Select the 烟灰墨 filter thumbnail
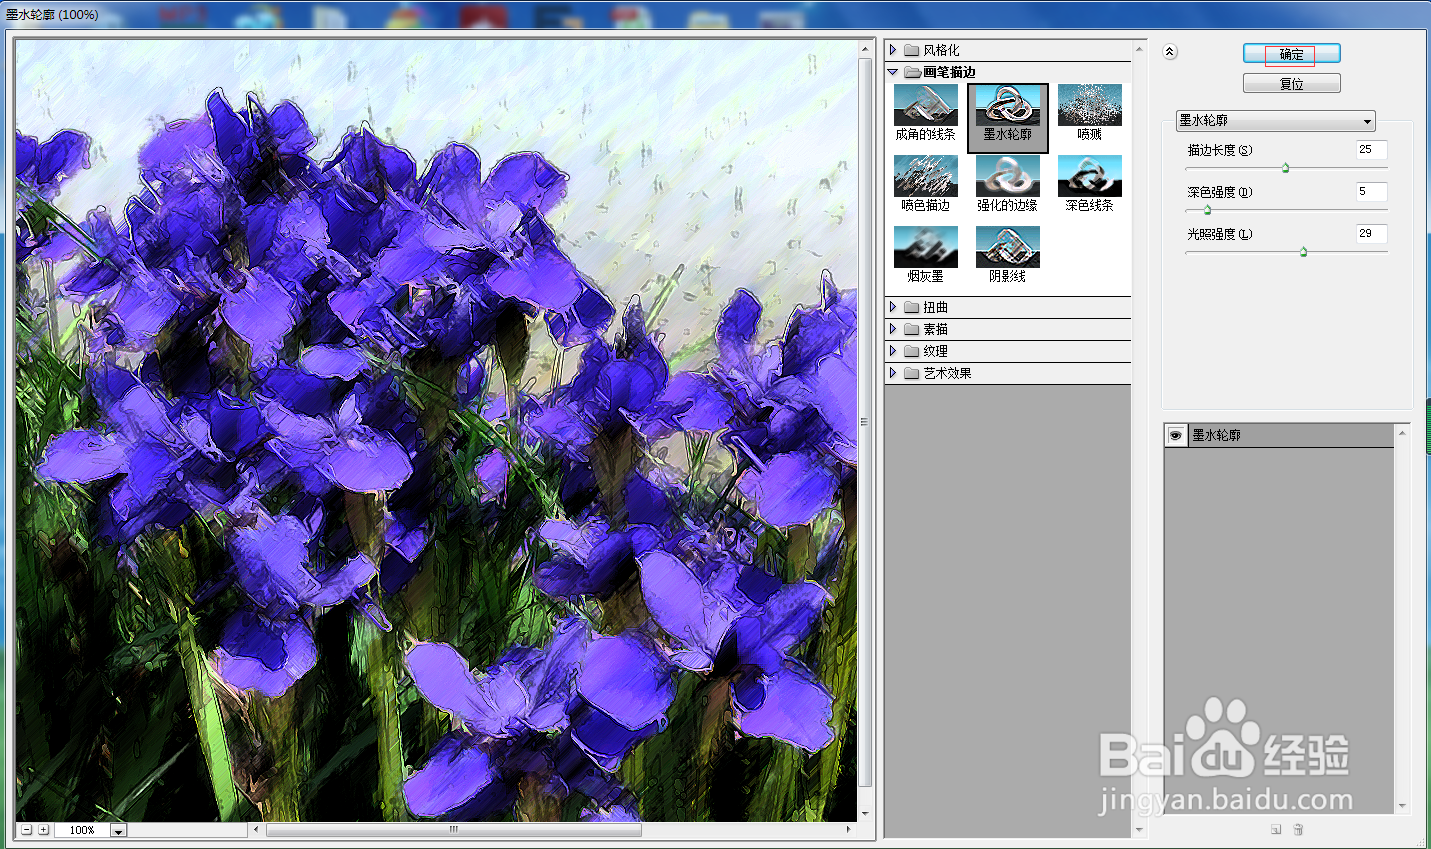The height and width of the screenshot is (849, 1431). click(925, 247)
